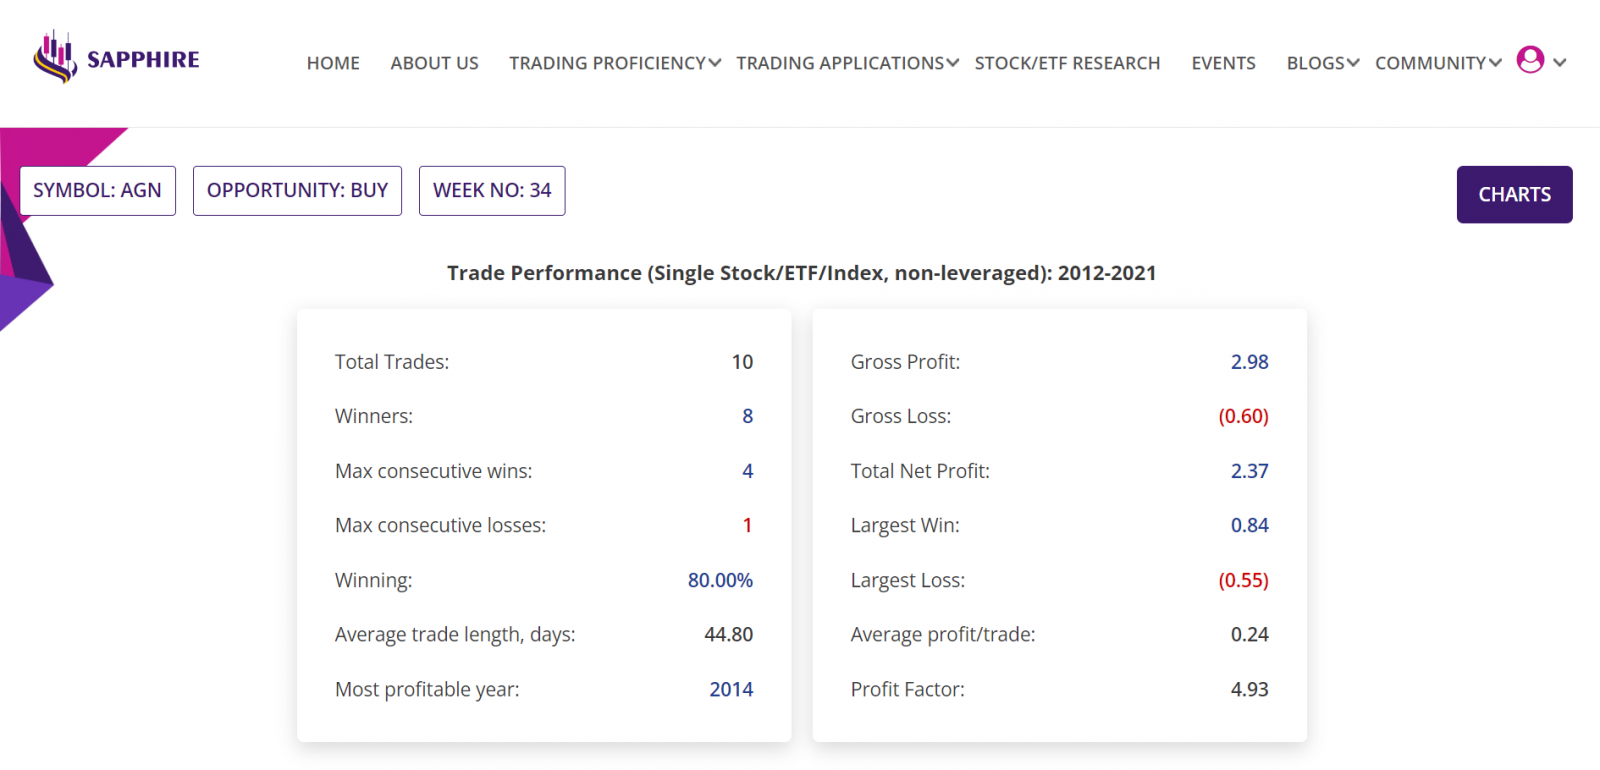The image size is (1600, 770).
Task: Click the Charts button
Action: click(x=1515, y=194)
